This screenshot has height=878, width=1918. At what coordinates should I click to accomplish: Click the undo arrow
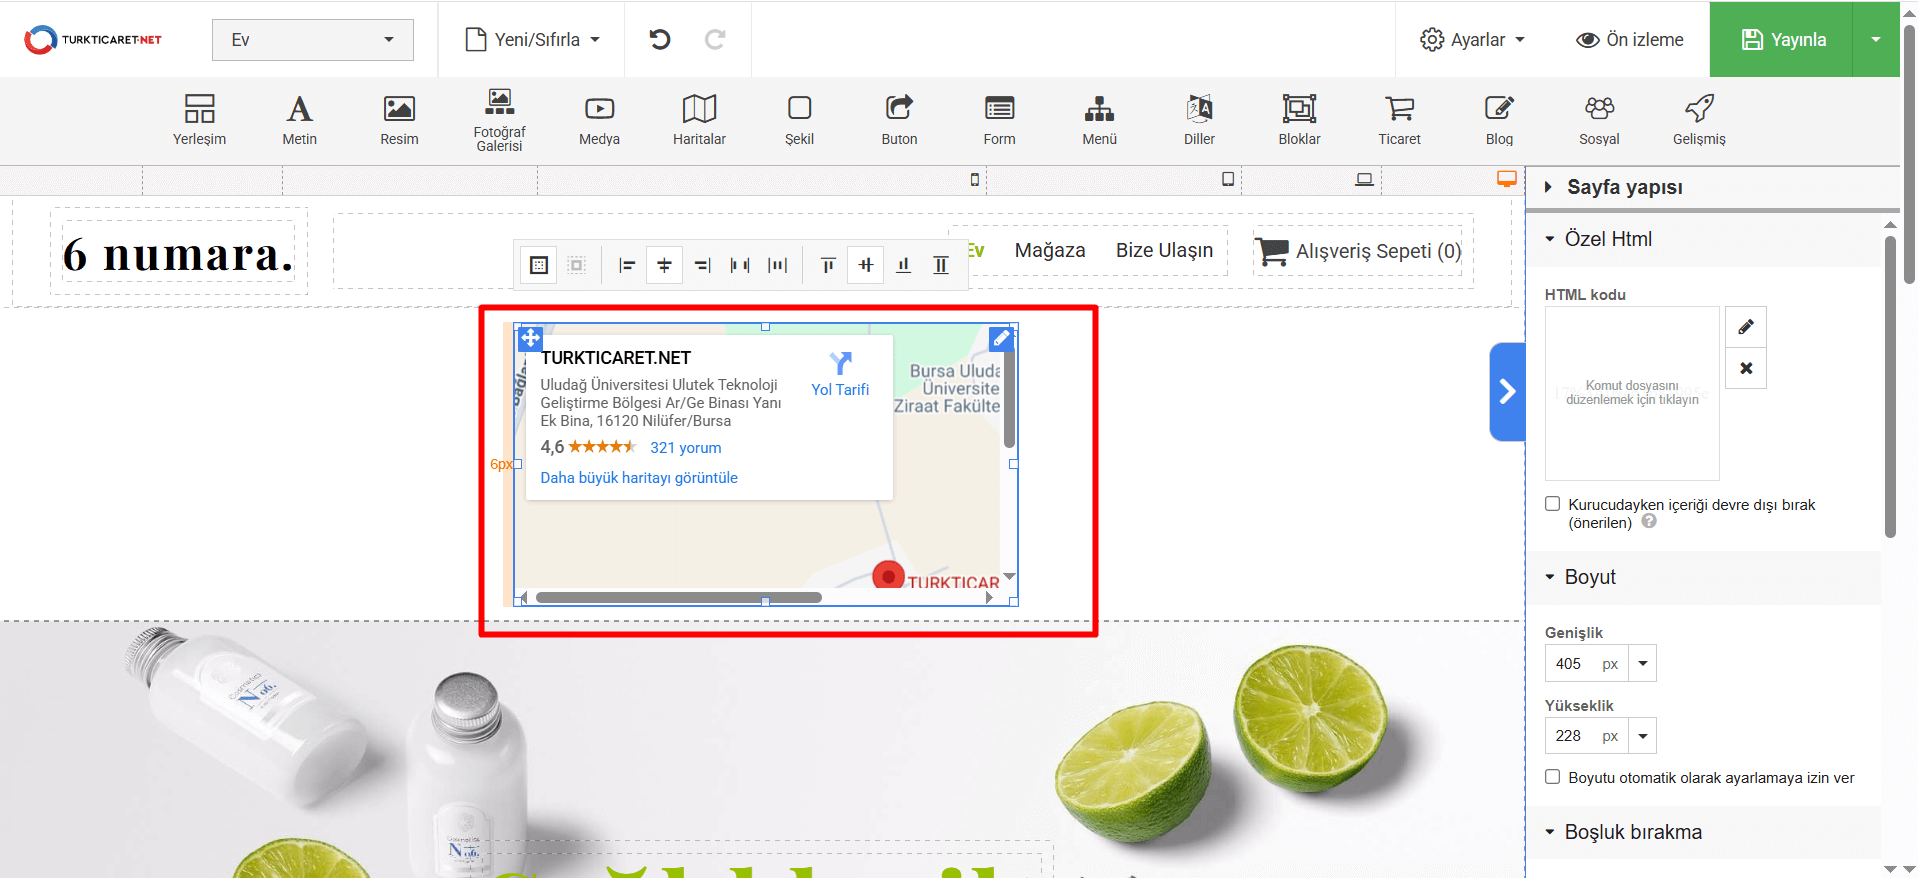click(660, 39)
